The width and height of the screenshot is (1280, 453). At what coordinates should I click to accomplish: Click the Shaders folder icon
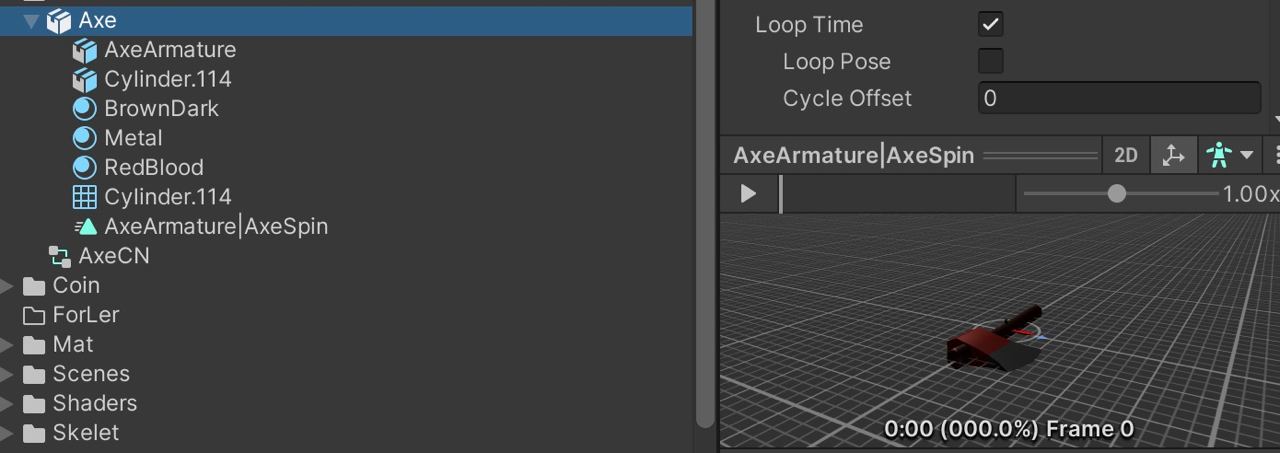coord(34,404)
